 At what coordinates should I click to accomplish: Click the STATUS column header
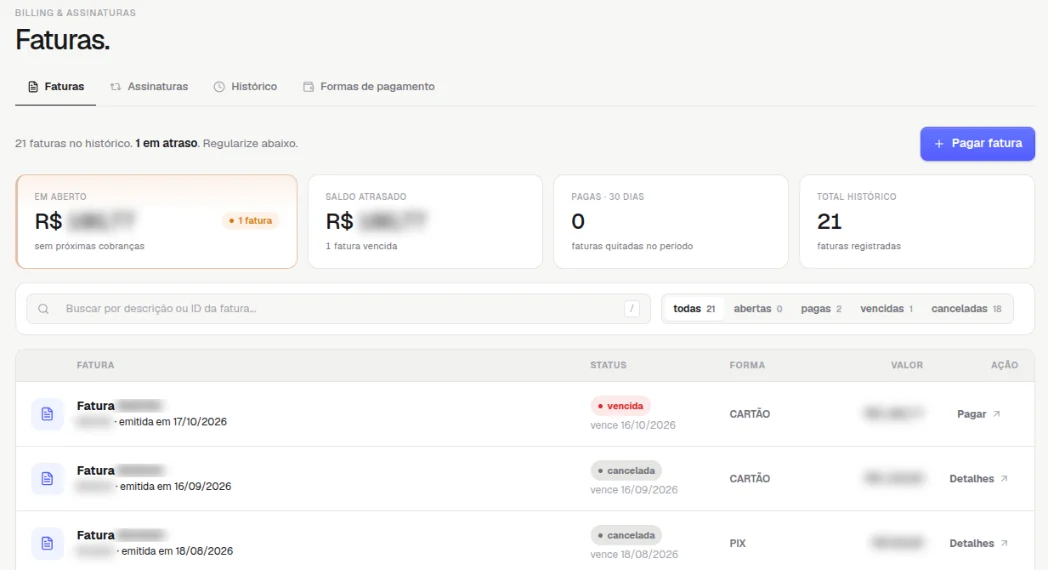click(x=608, y=366)
